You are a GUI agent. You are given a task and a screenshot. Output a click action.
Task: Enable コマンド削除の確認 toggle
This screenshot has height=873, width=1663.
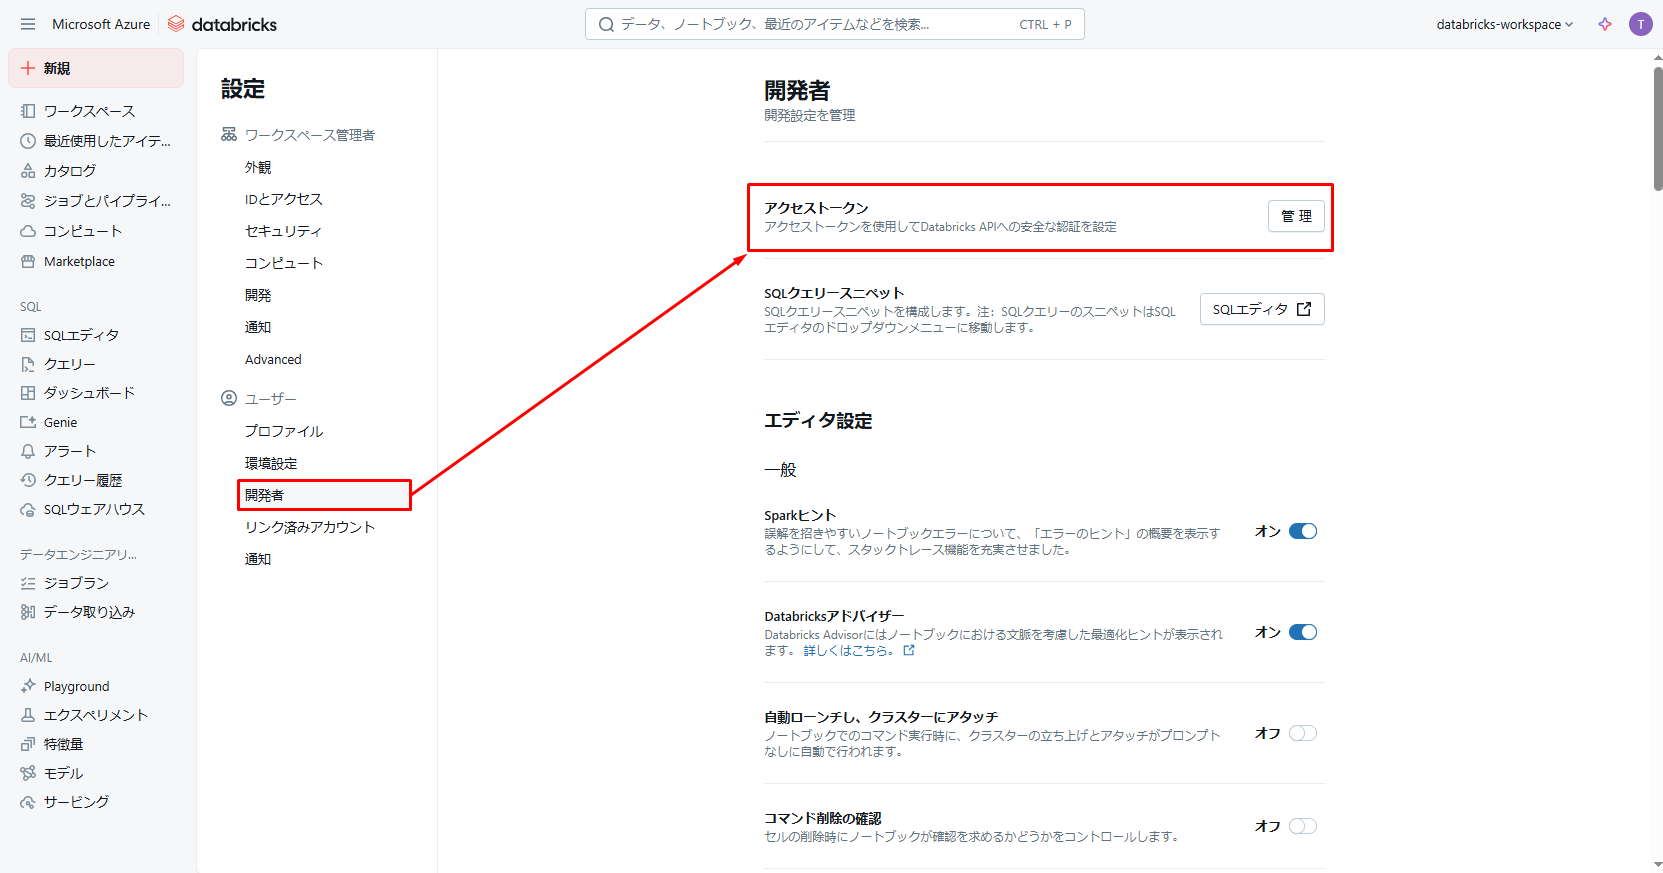coord(1302,826)
